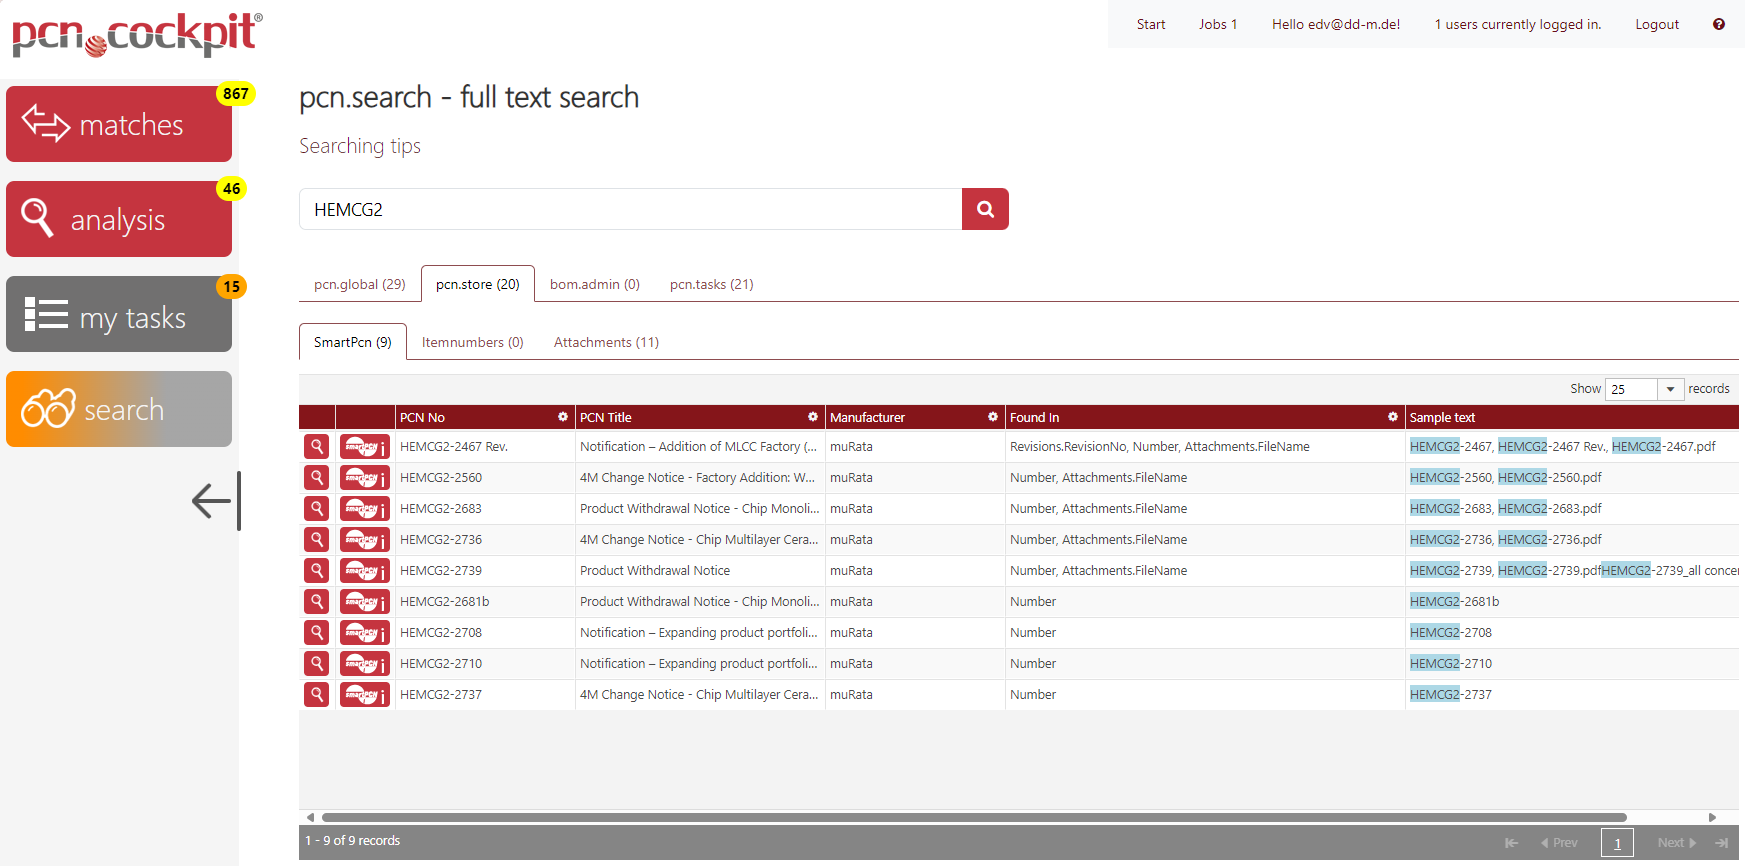Open magnifier for row HEMCG2-2683
The width and height of the screenshot is (1745, 866).
point(317,509)
